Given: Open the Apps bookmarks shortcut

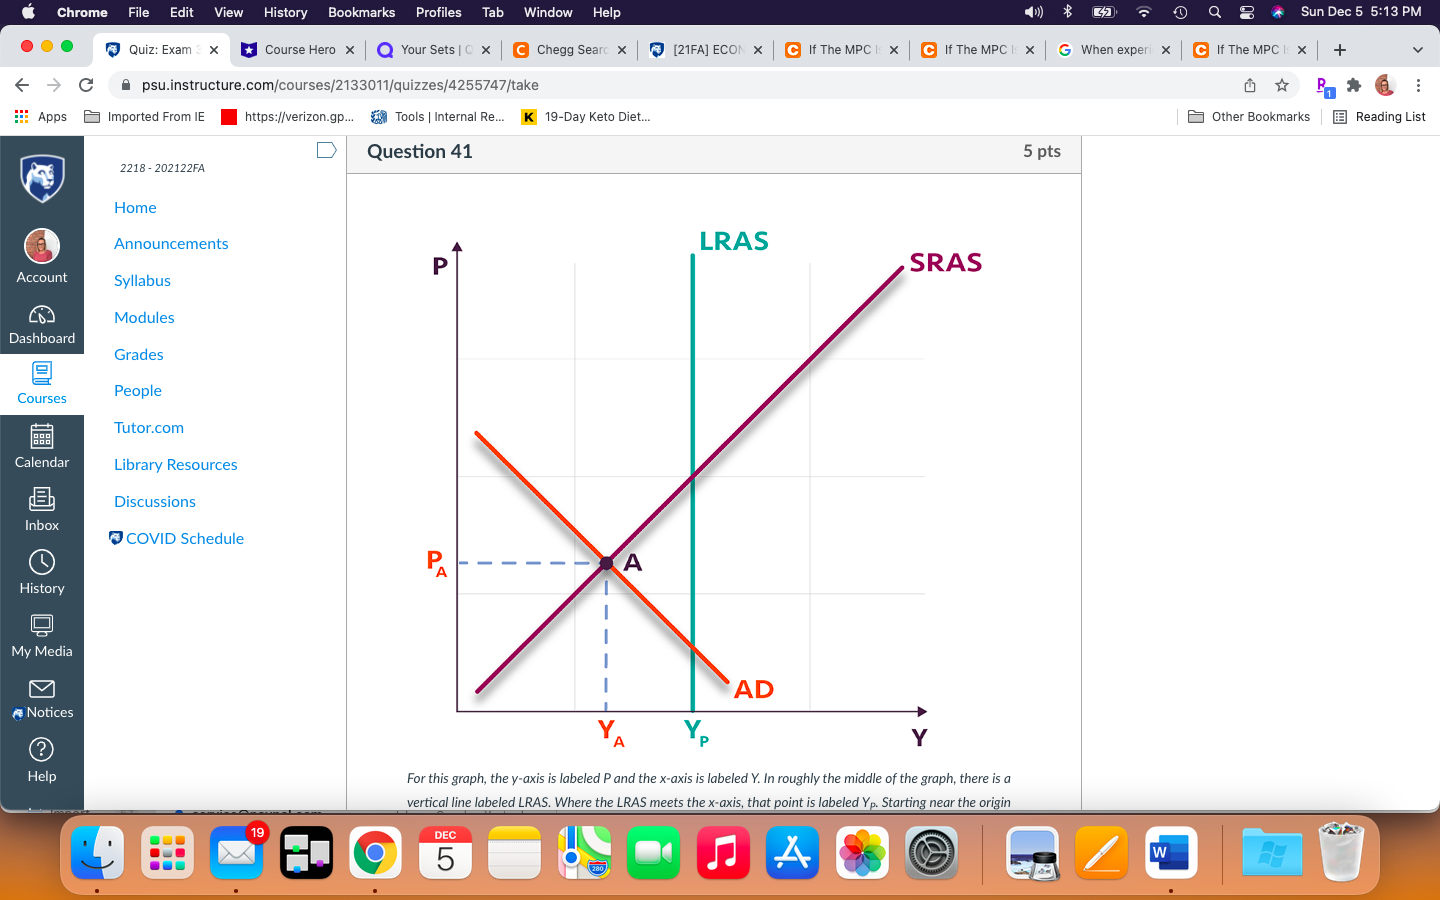Looking at the screenshot, I should pyautogui.click(x=41, y=117).
